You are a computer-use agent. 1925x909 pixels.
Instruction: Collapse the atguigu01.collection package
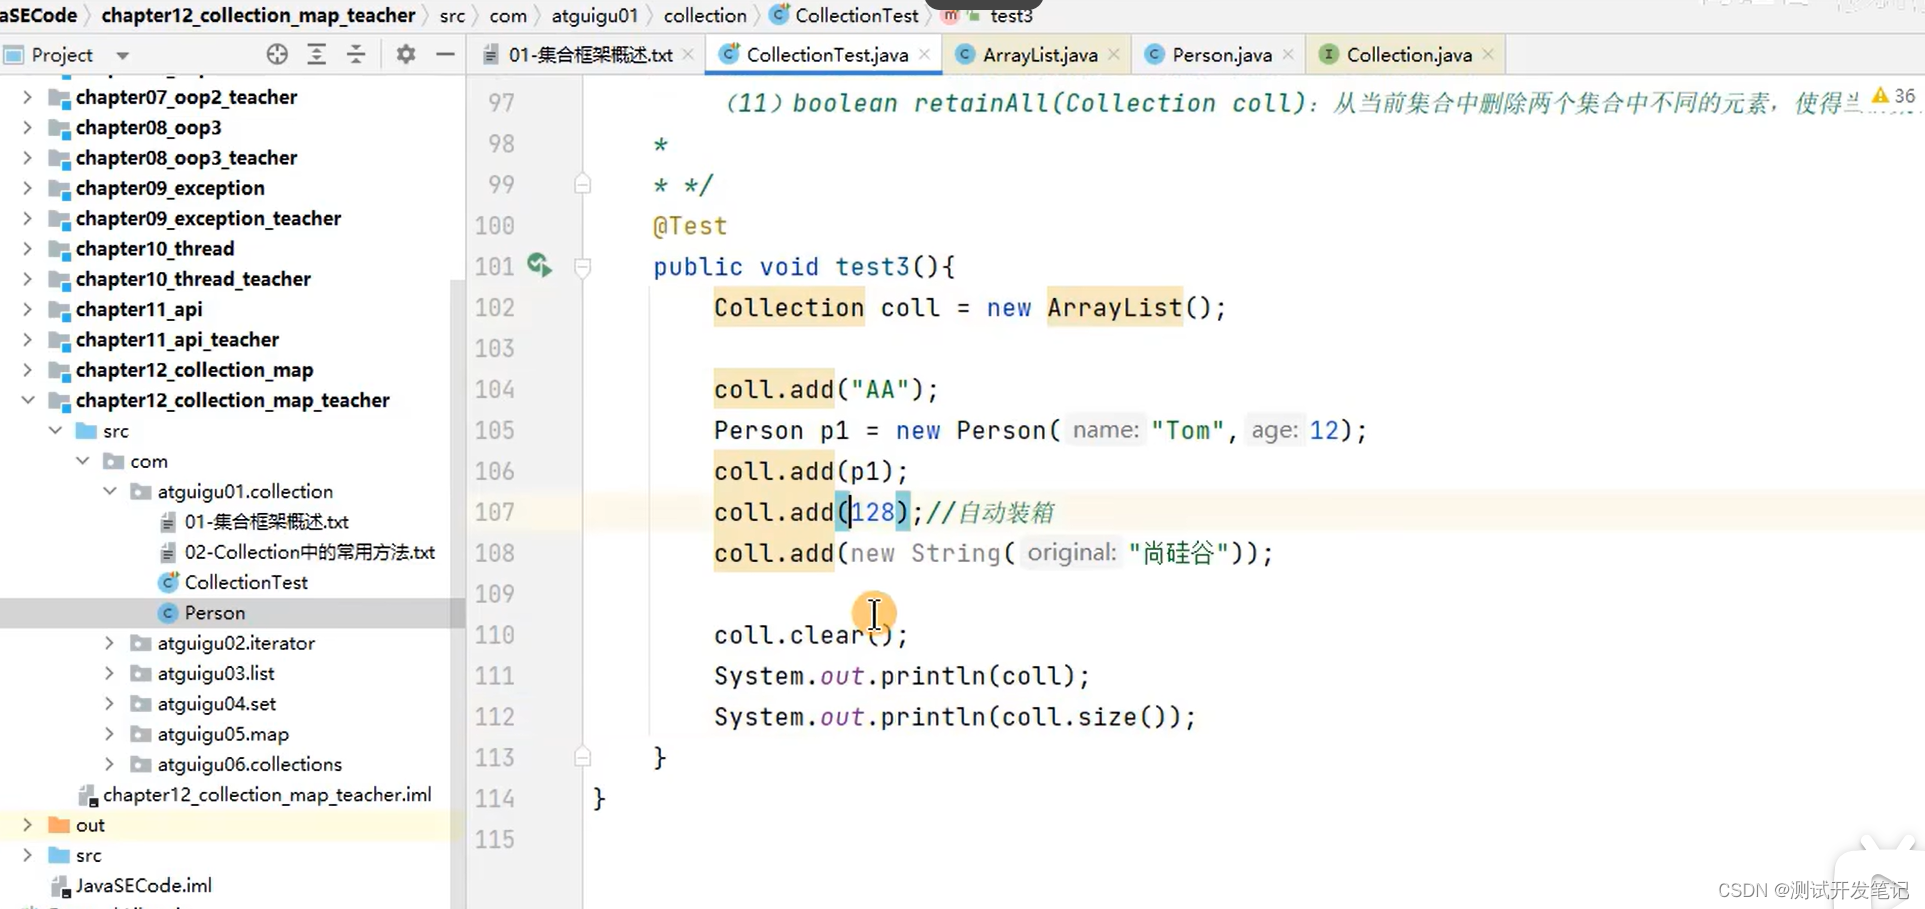pyautogui.click(x=110, y=491)
